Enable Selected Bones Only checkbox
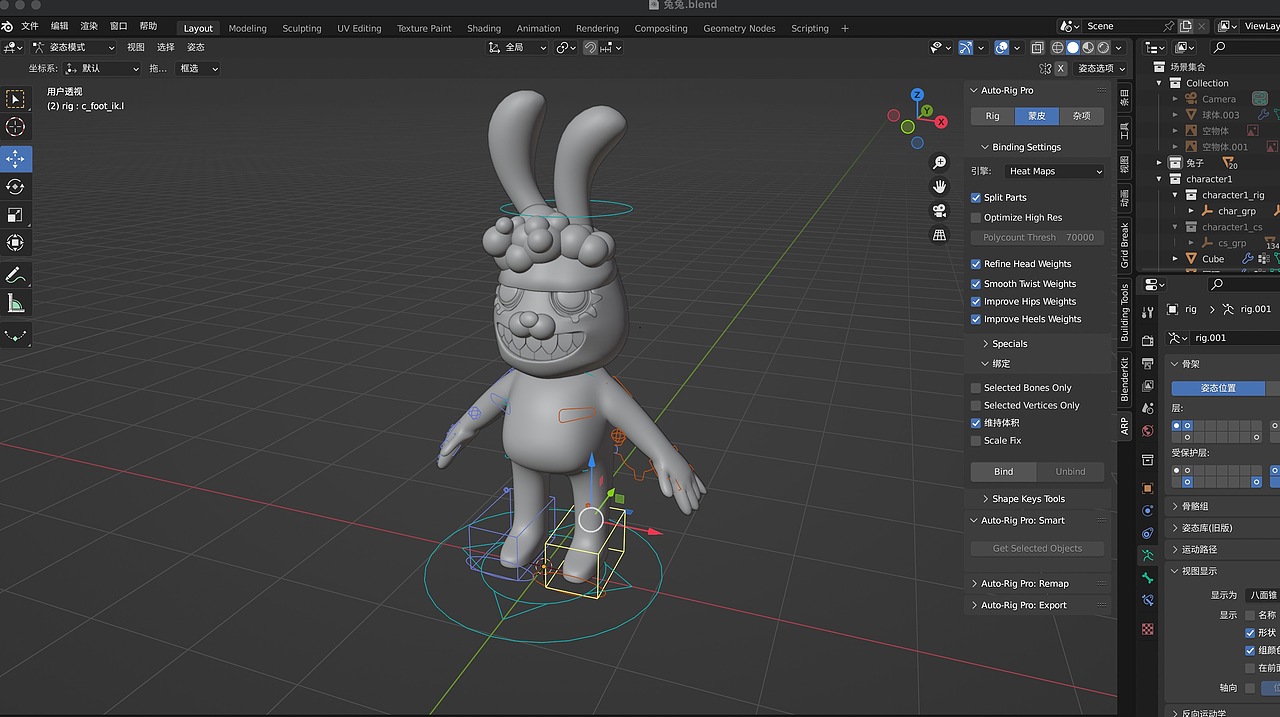1280x717 pixels. click(976, 388)
